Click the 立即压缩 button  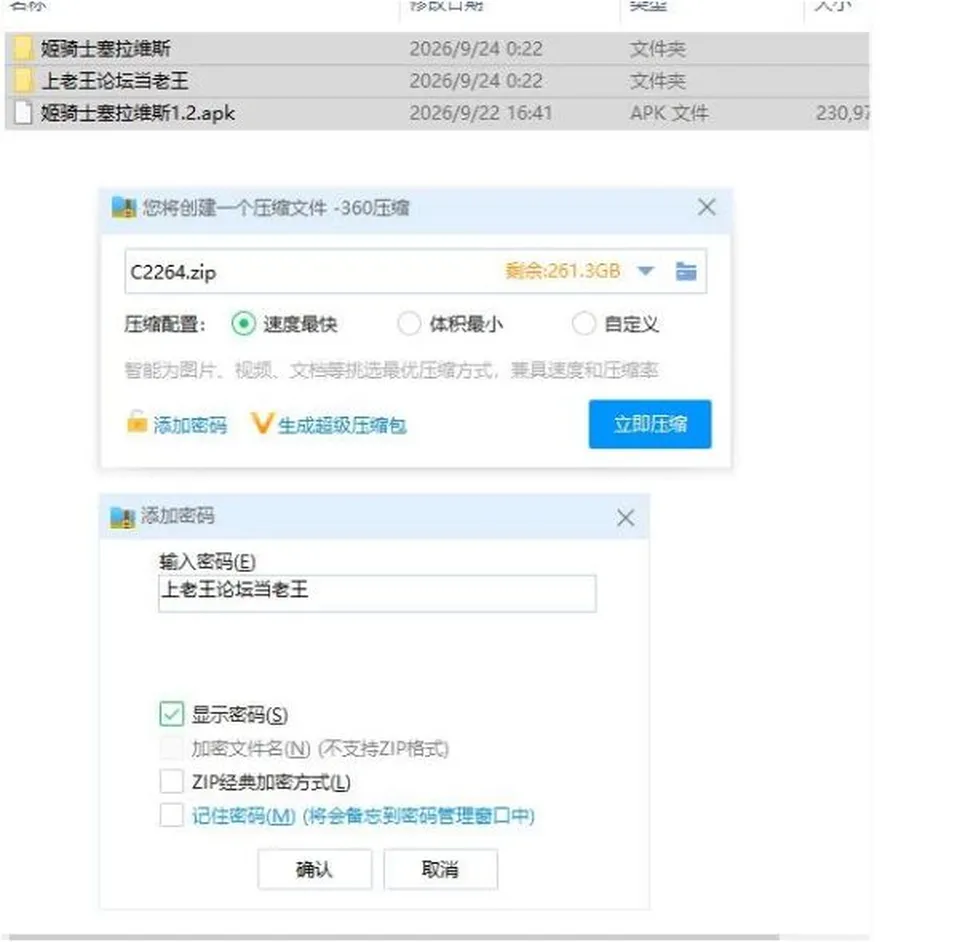pos(650,424)
